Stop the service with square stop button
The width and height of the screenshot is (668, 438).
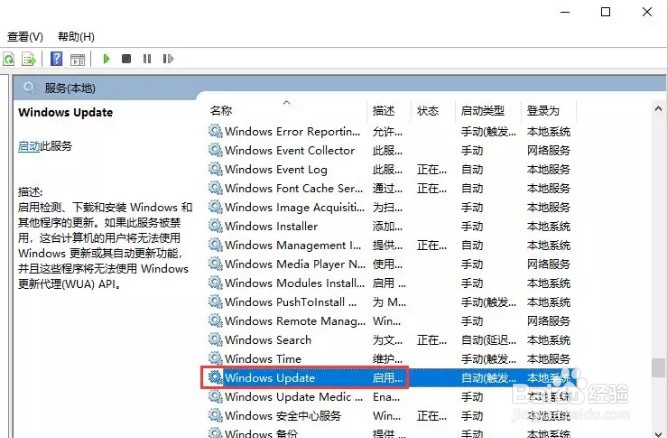[127, 58]
